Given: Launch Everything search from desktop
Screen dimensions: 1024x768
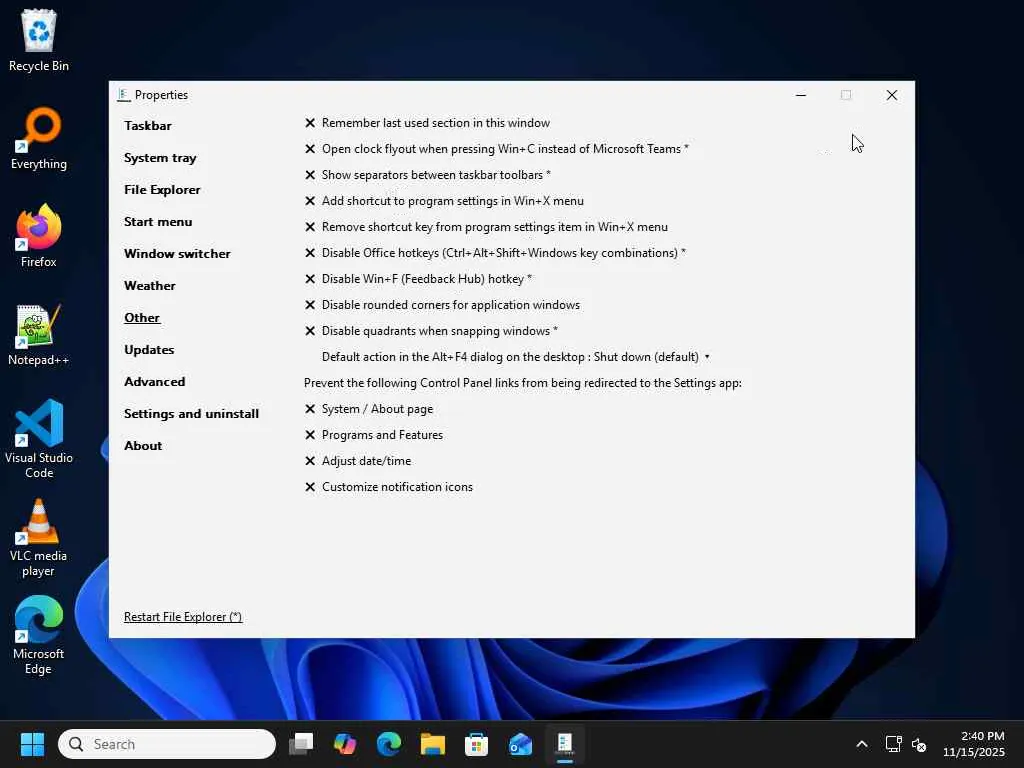Looking at the screenshot, I should [39, 138].
